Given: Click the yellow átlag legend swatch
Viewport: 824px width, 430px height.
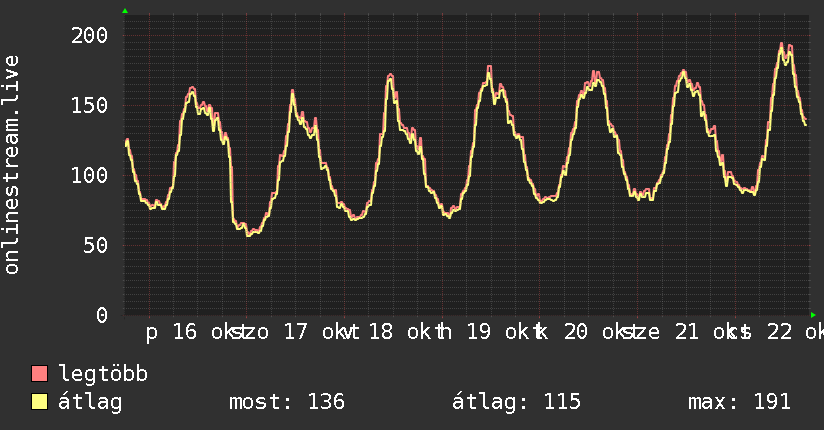Looking at the screenshot, I should pos(39,402).
